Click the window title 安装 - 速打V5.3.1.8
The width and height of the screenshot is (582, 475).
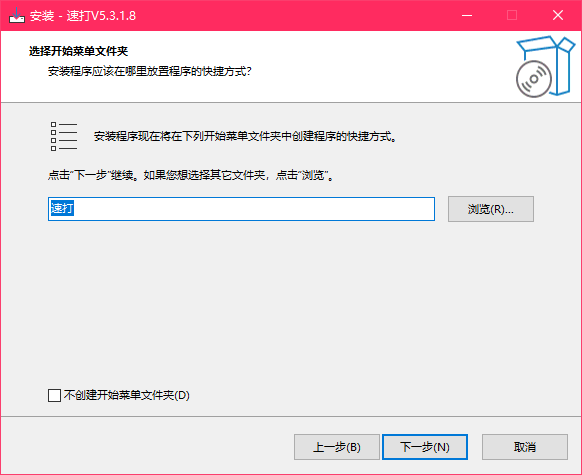click(x=83, y=16)
